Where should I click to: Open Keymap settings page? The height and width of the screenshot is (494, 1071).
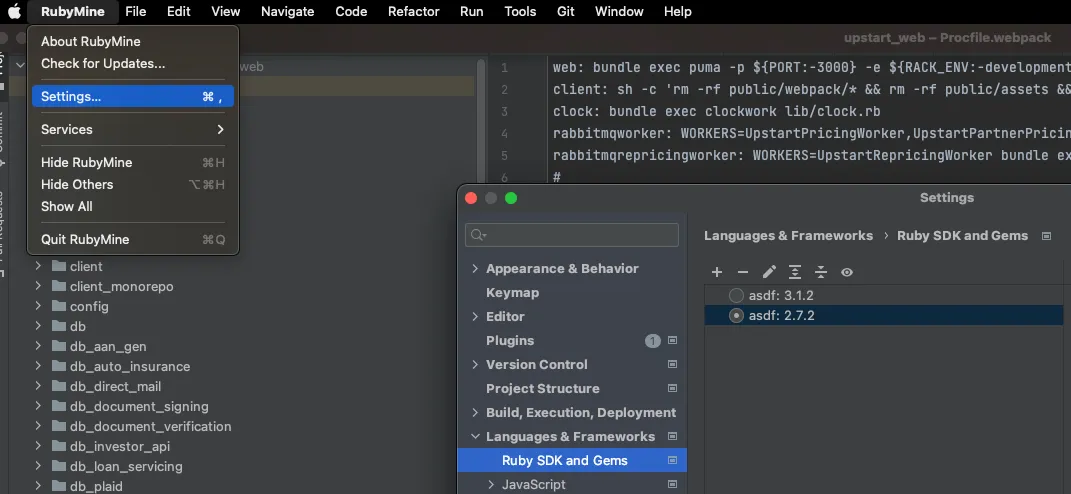click(x=512, y=292)
